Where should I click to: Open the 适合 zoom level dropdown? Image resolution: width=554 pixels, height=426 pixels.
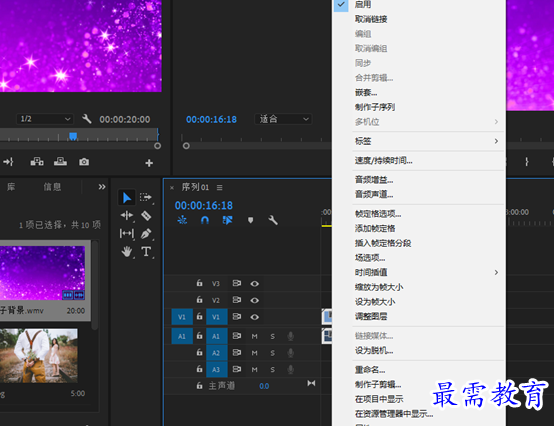(x=283, y=119)
